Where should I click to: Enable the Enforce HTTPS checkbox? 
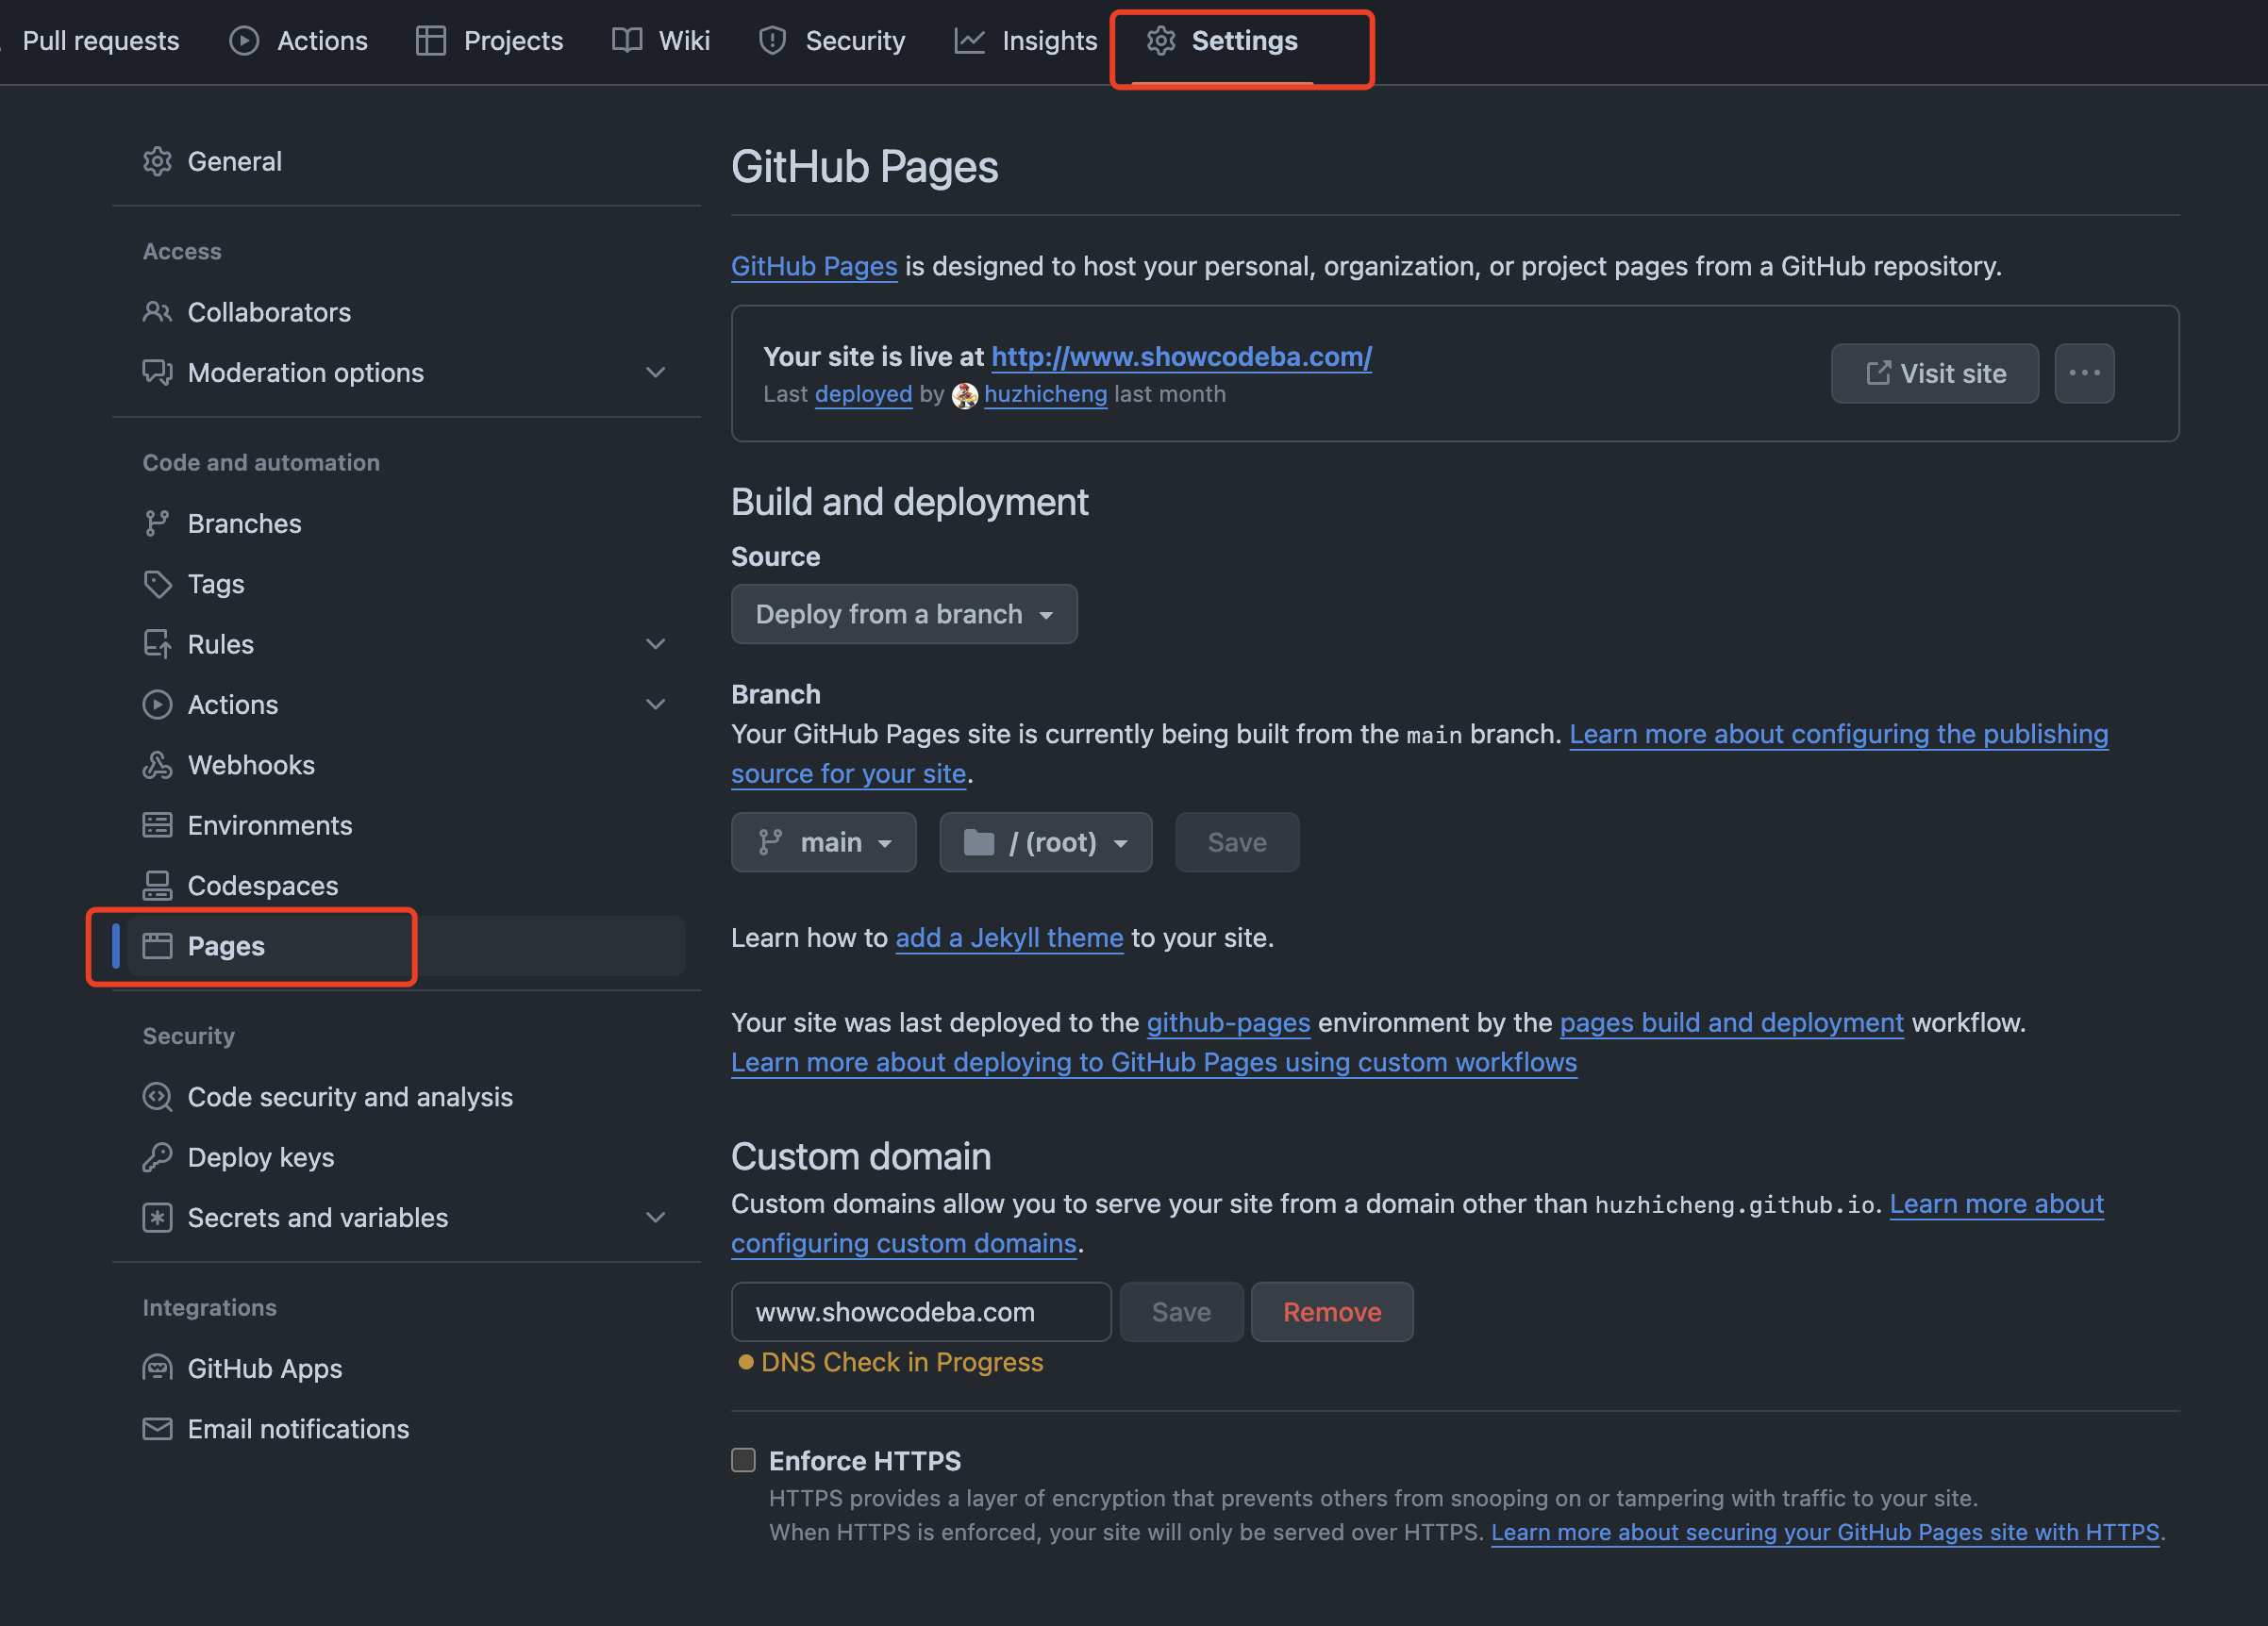743,1460
